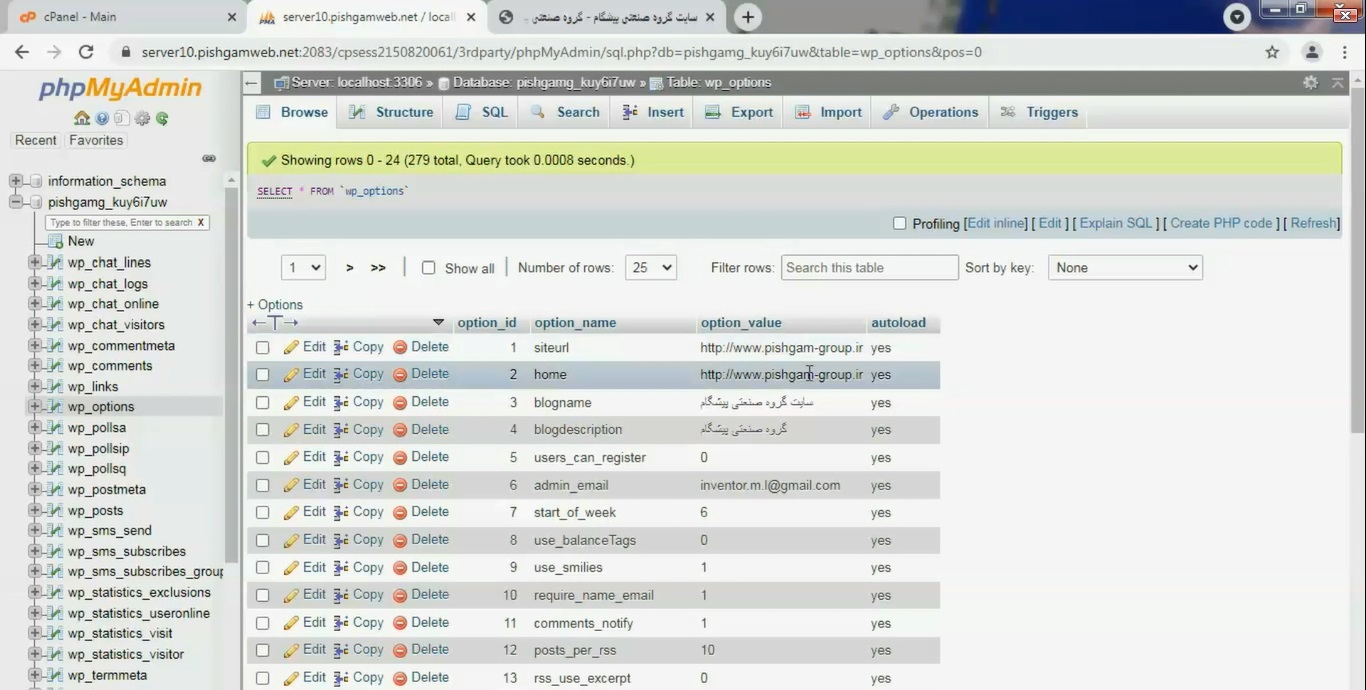Screen dimensions: 1366x690
Task: Switch to the Structure tab
Action: (391, 112)
